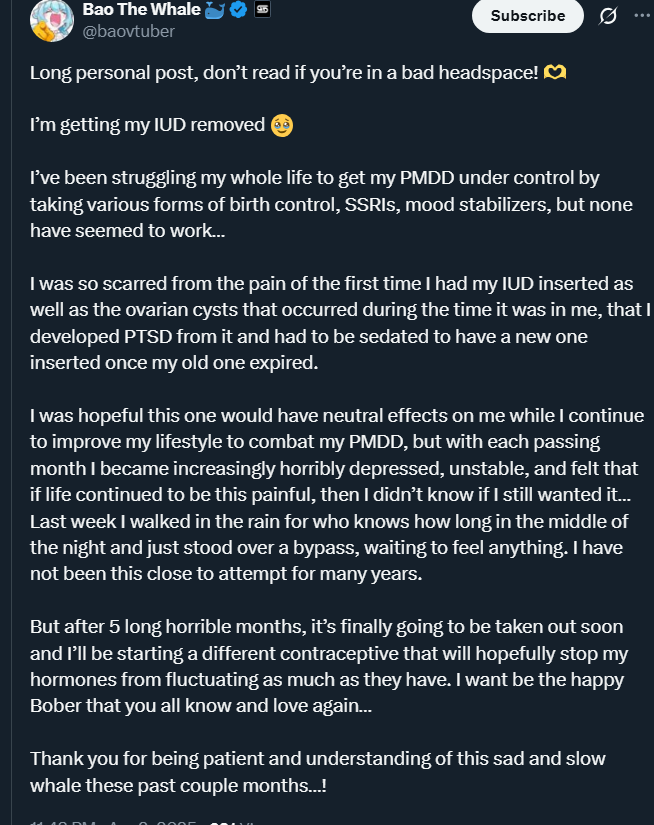
Task: Visit the @baovtuber handle link
Action: [x=128, y=32]
